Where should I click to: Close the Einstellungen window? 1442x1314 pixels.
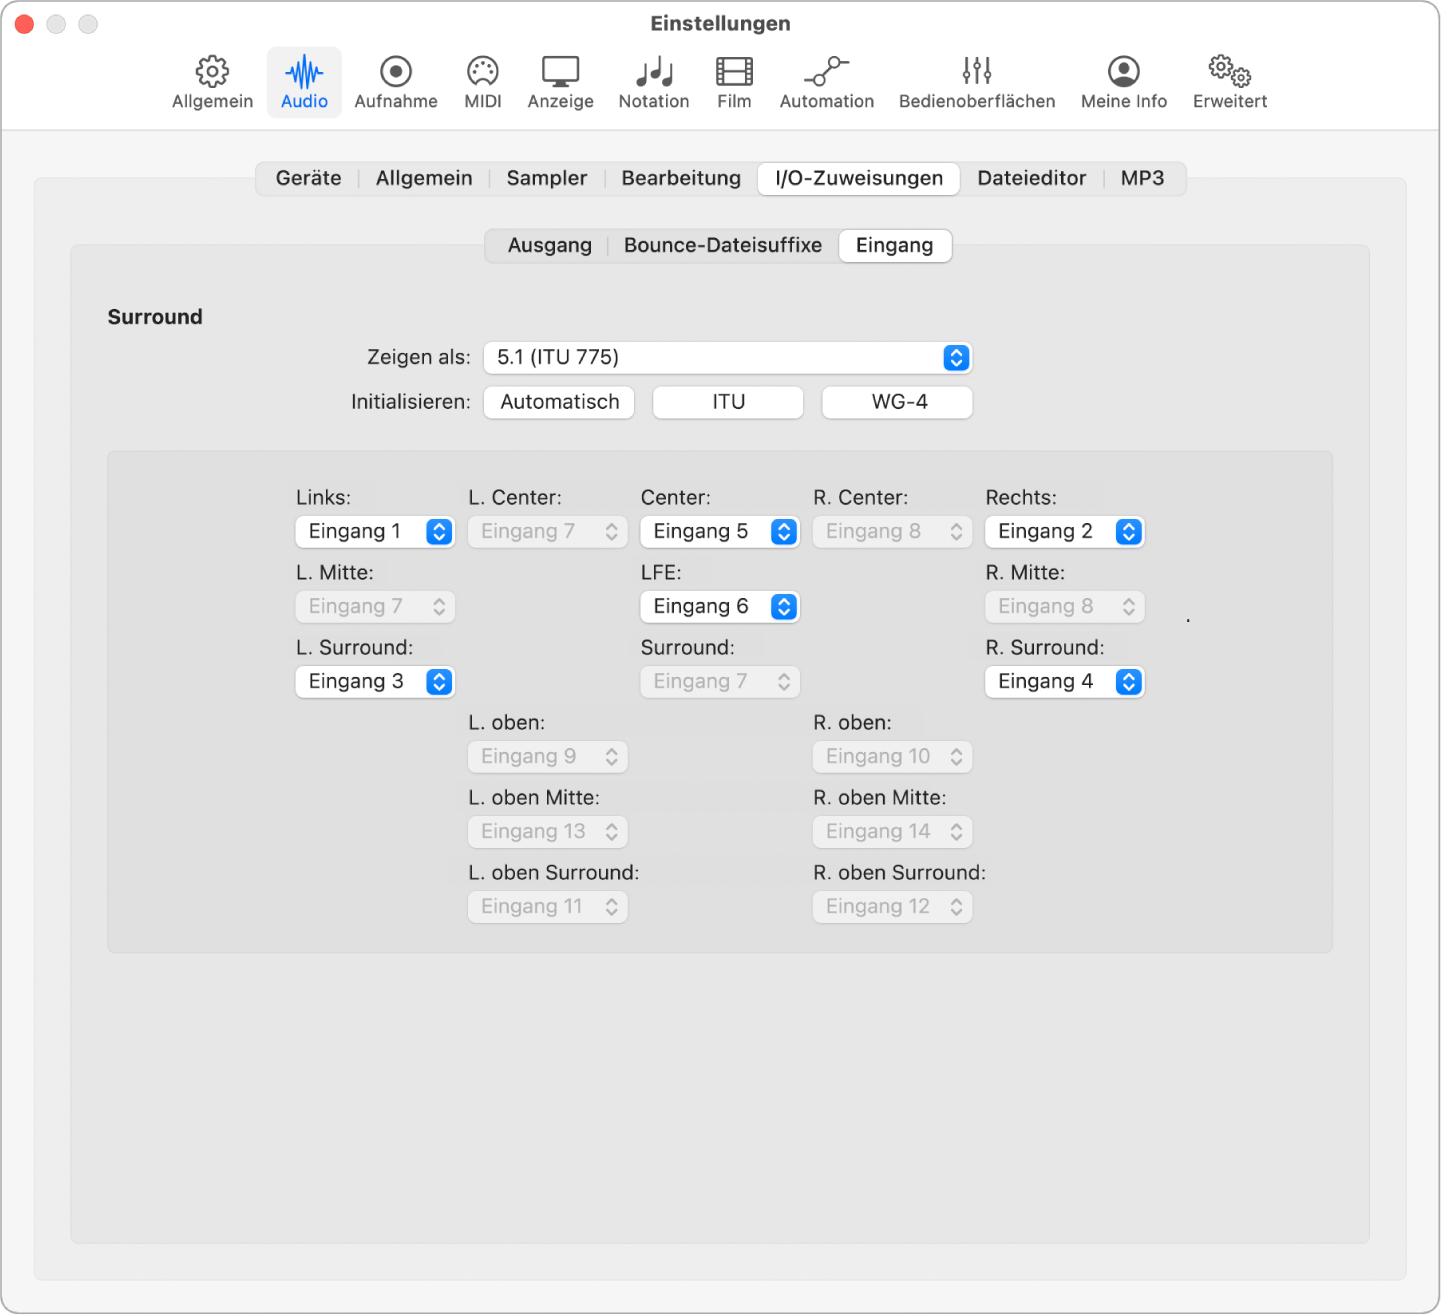coord(25,24)
